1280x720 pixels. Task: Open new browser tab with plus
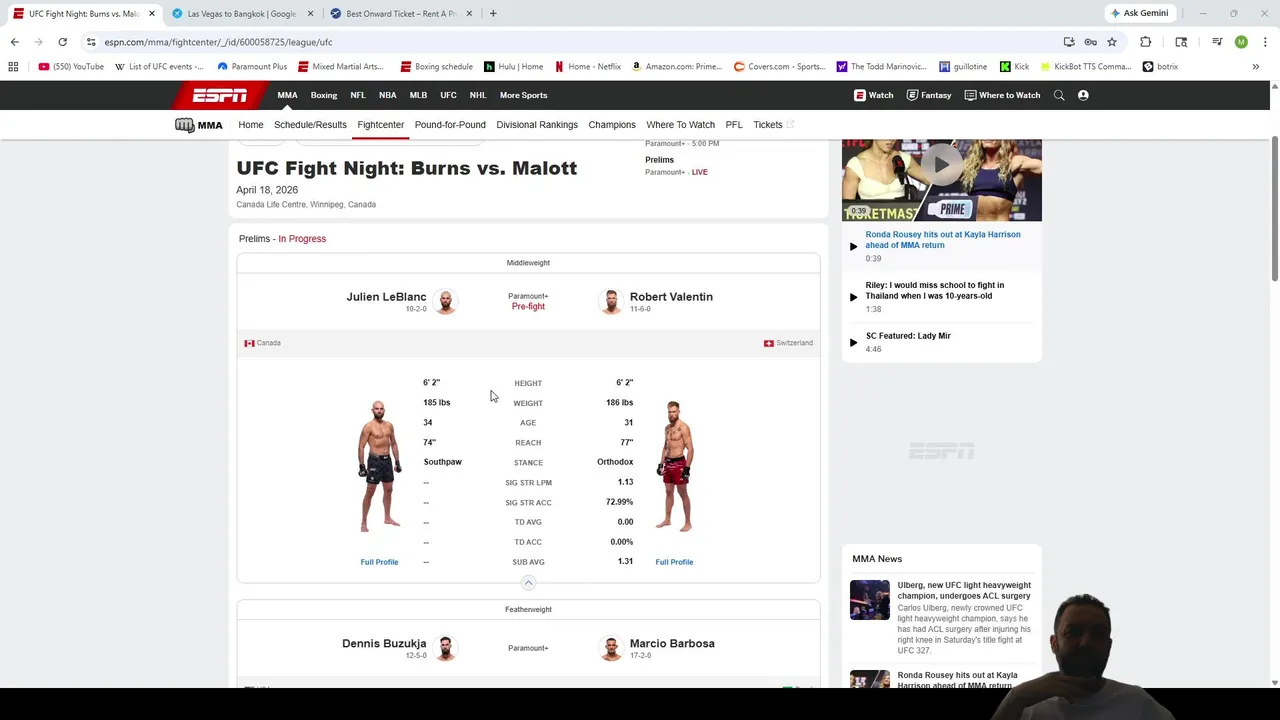point(493,13)
